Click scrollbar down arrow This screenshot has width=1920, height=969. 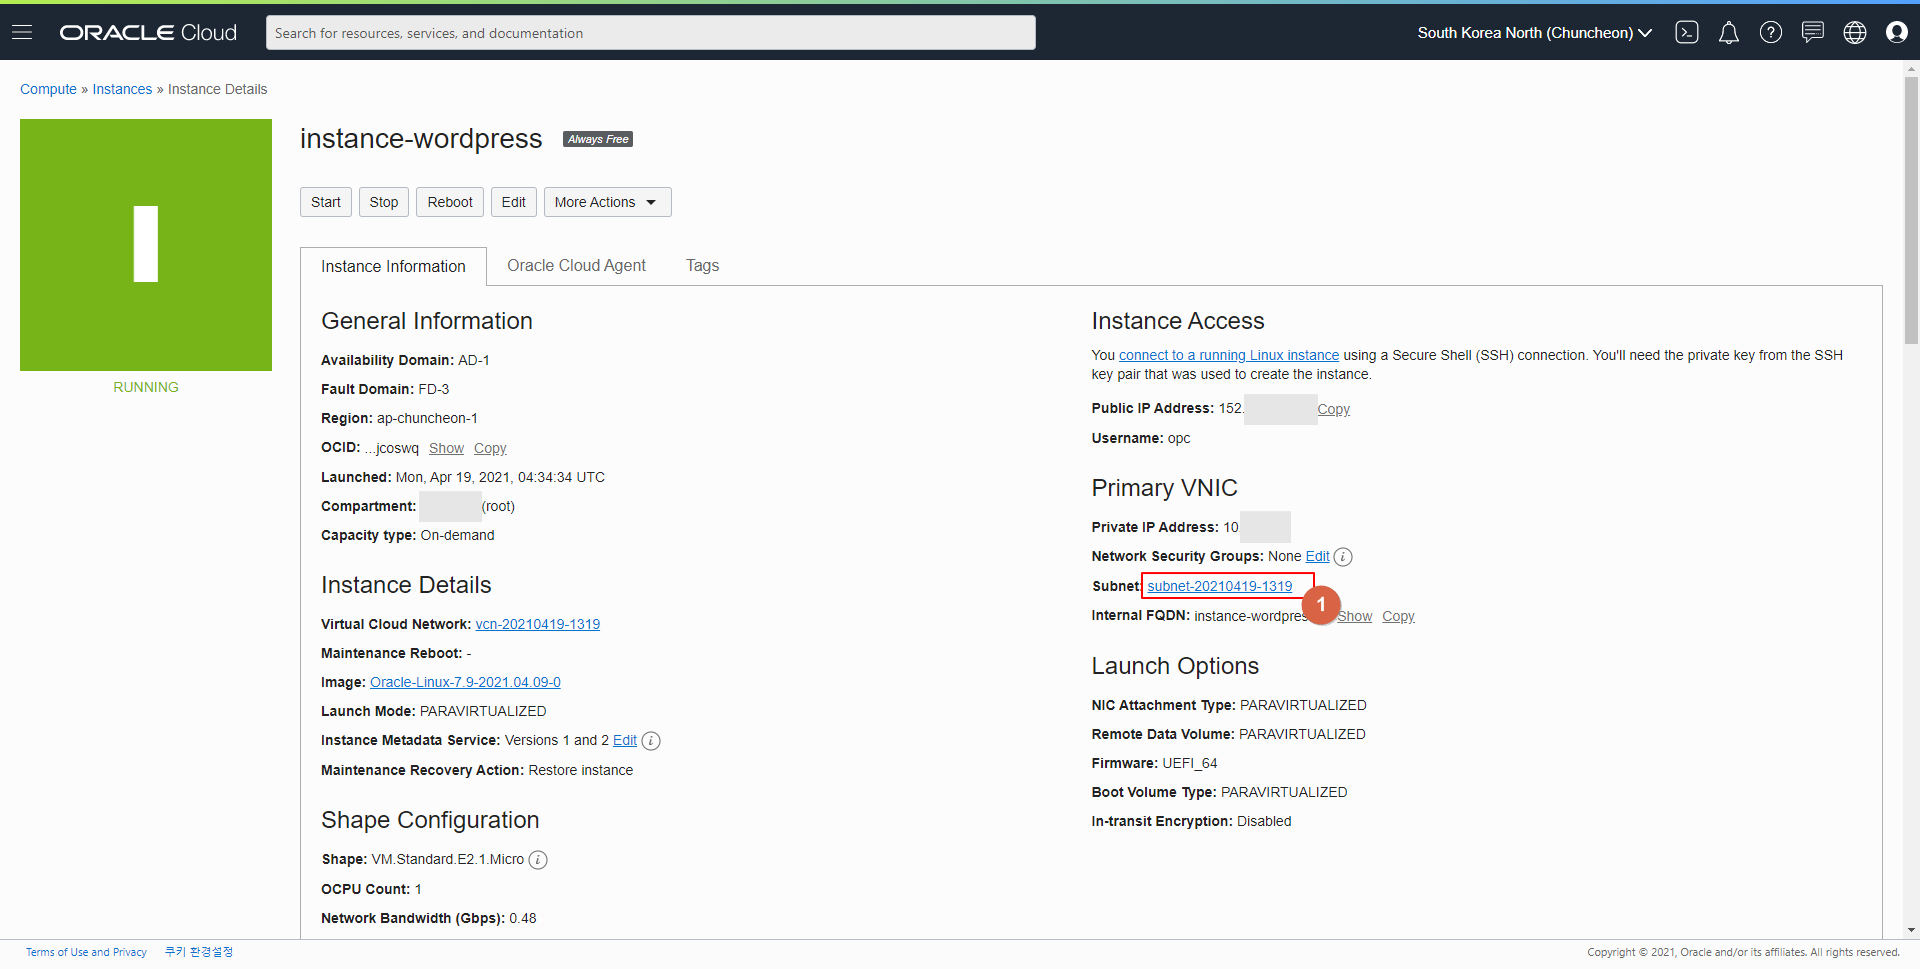(1911, 930)
